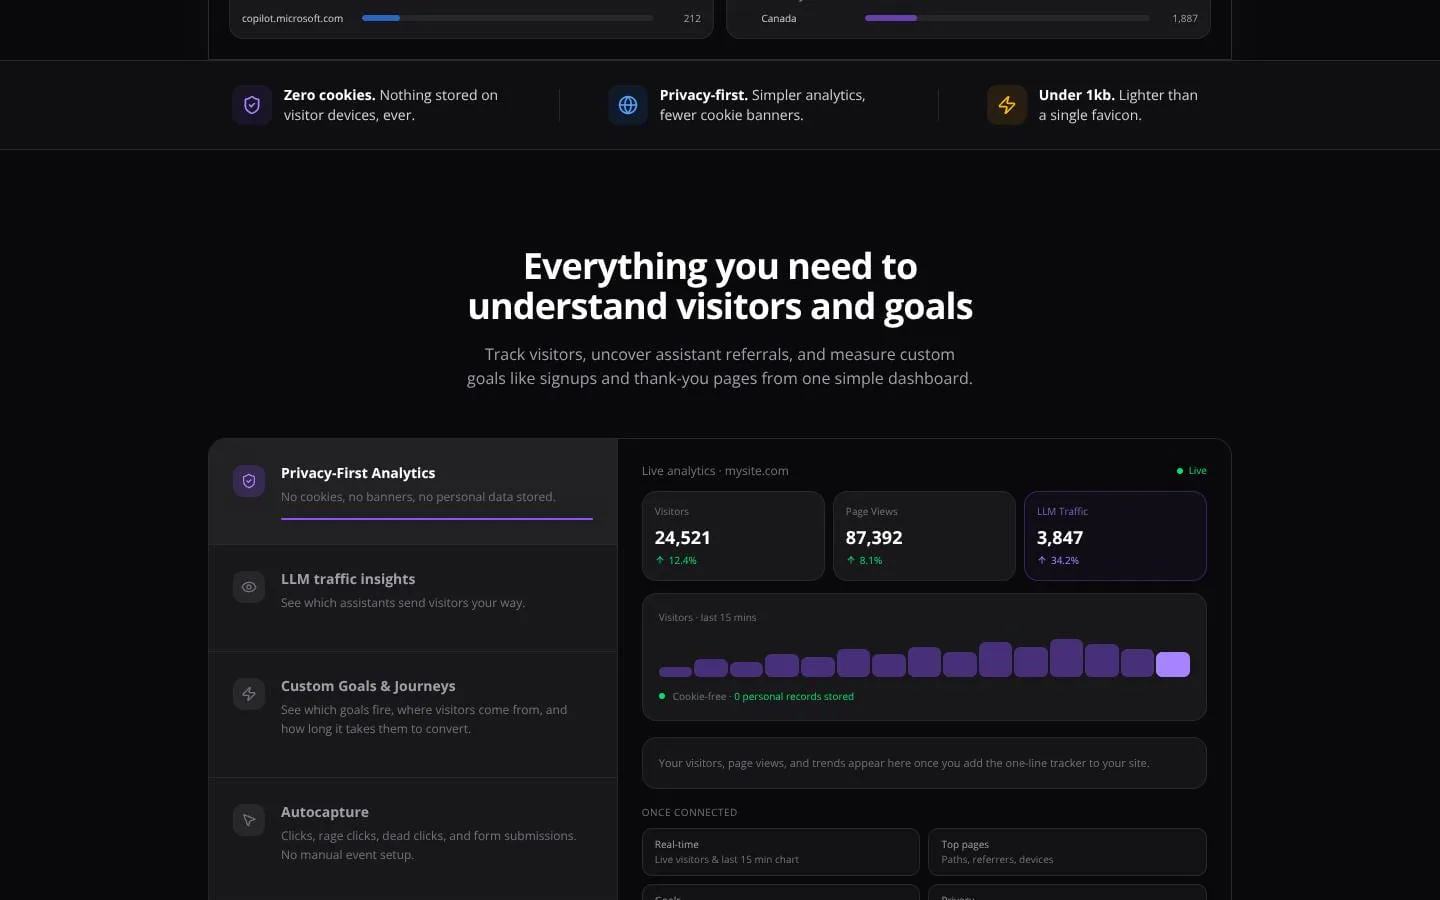The image size is (1440, 900).
Task: Click the No cookies, no banners description
Action: (x=418, y=497)
